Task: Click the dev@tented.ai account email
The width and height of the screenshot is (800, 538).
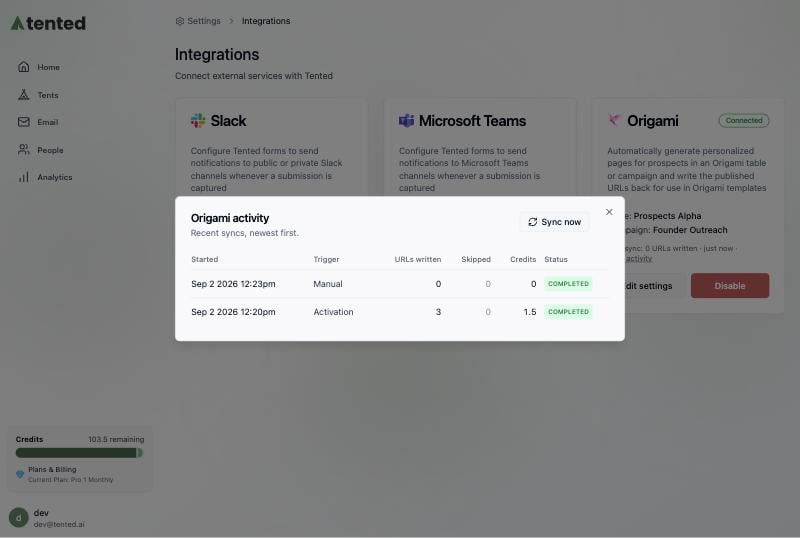Action: [59, 524]
